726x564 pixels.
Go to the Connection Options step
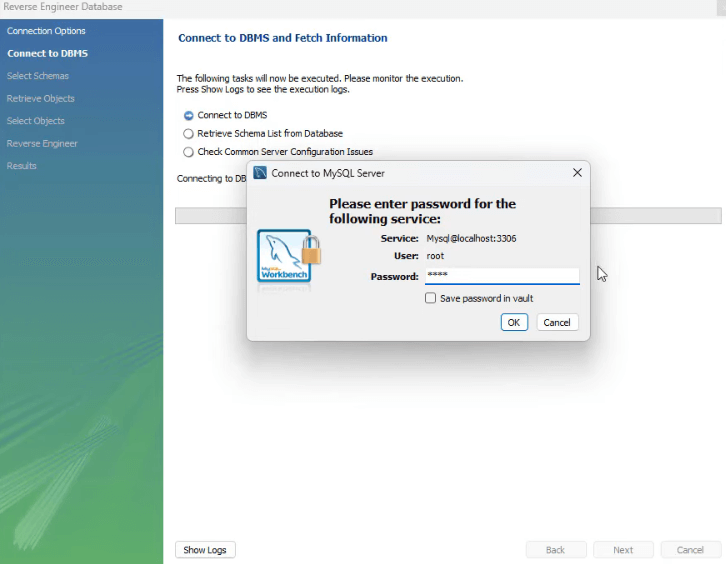coord(46,31)
